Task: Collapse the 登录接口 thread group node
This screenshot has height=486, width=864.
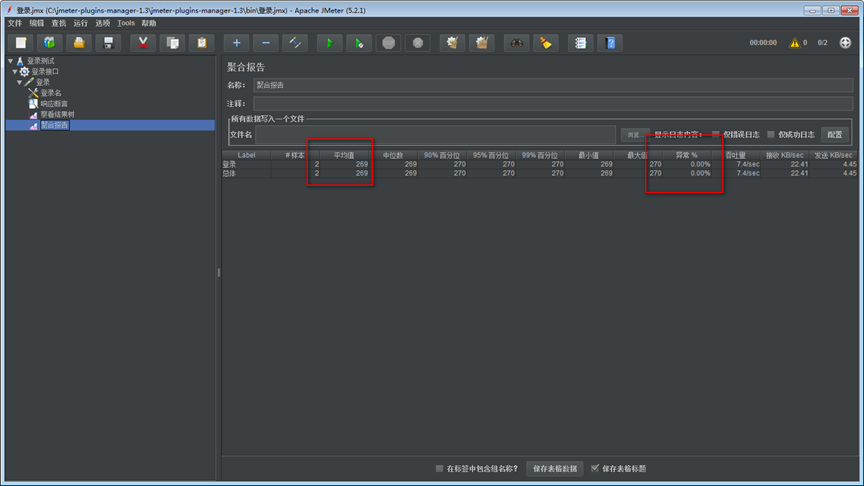Action: [15, 72]
